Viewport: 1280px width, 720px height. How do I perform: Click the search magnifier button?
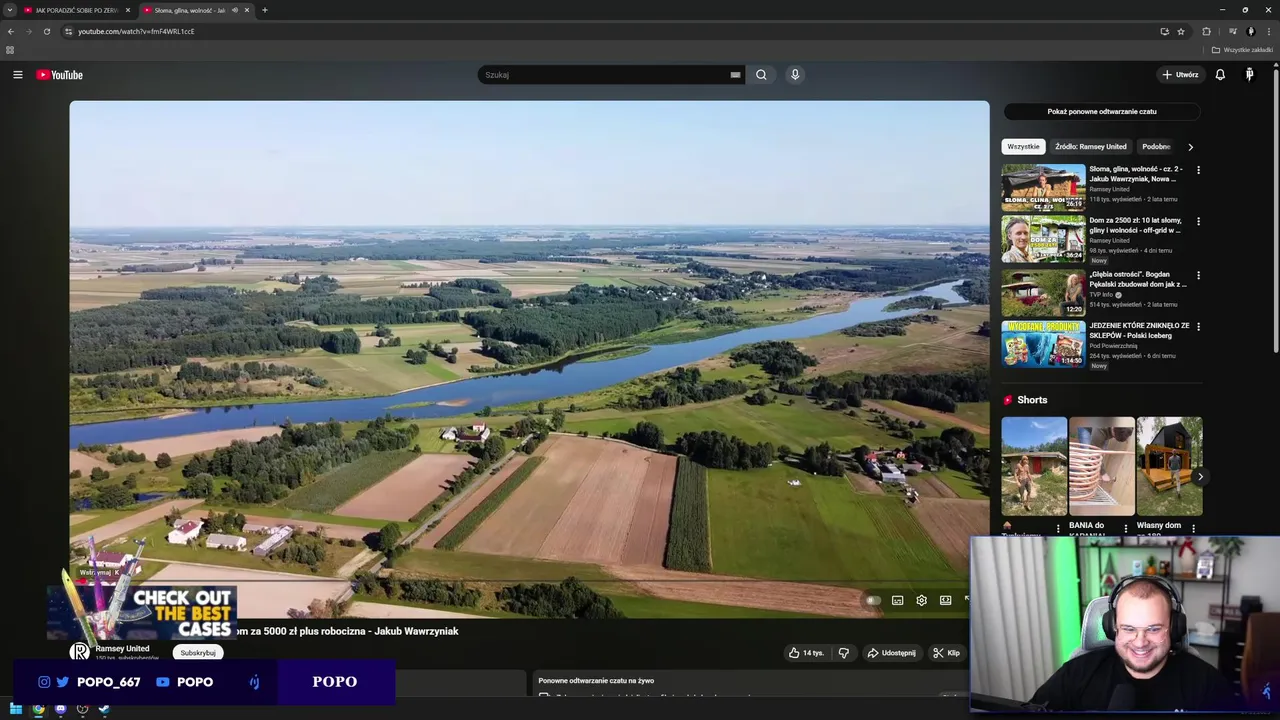pos(761,75)
